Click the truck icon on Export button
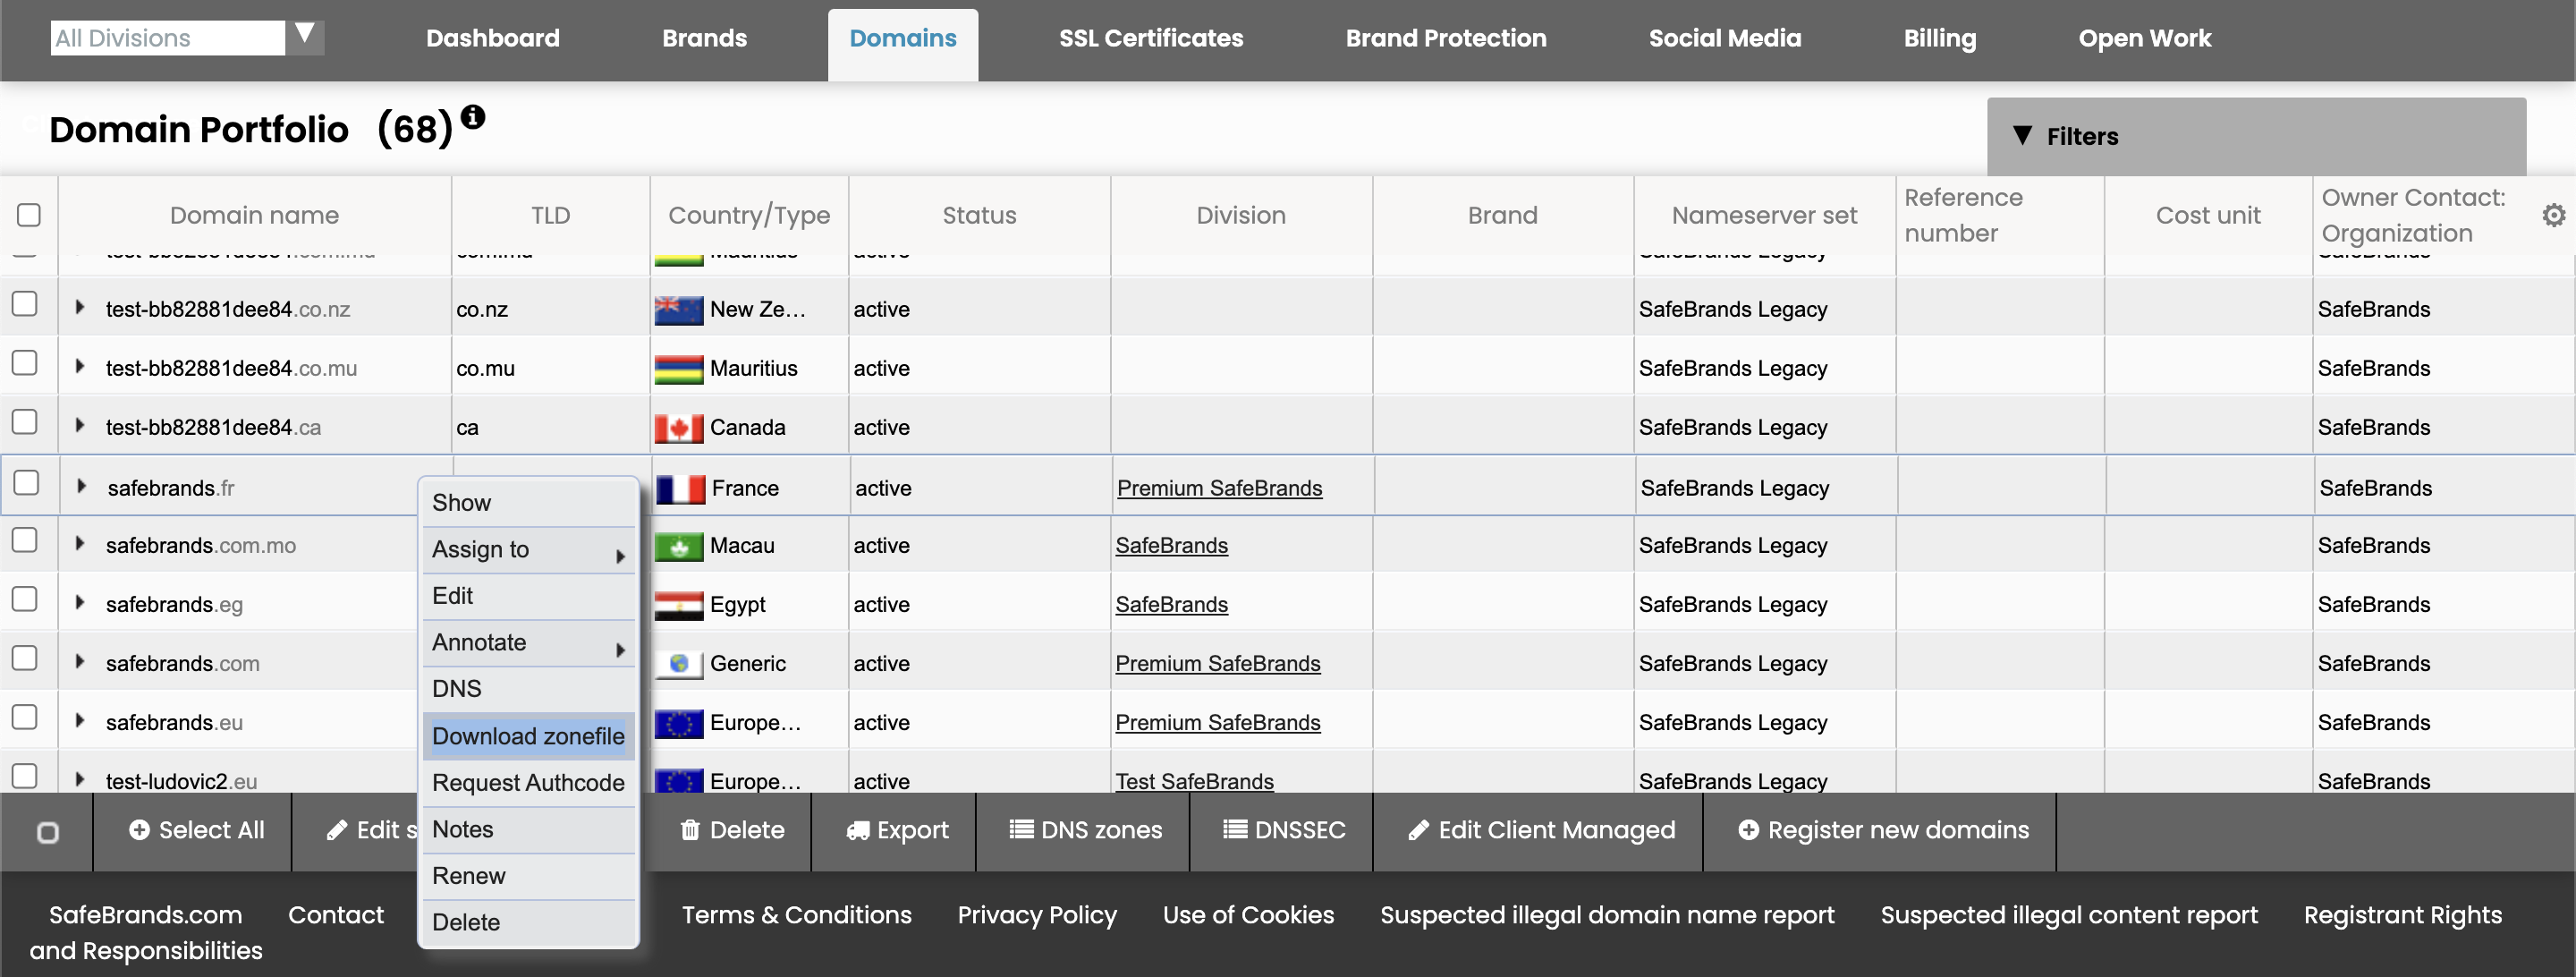The height and width of the screenshot is (977, 2576). 858,831
